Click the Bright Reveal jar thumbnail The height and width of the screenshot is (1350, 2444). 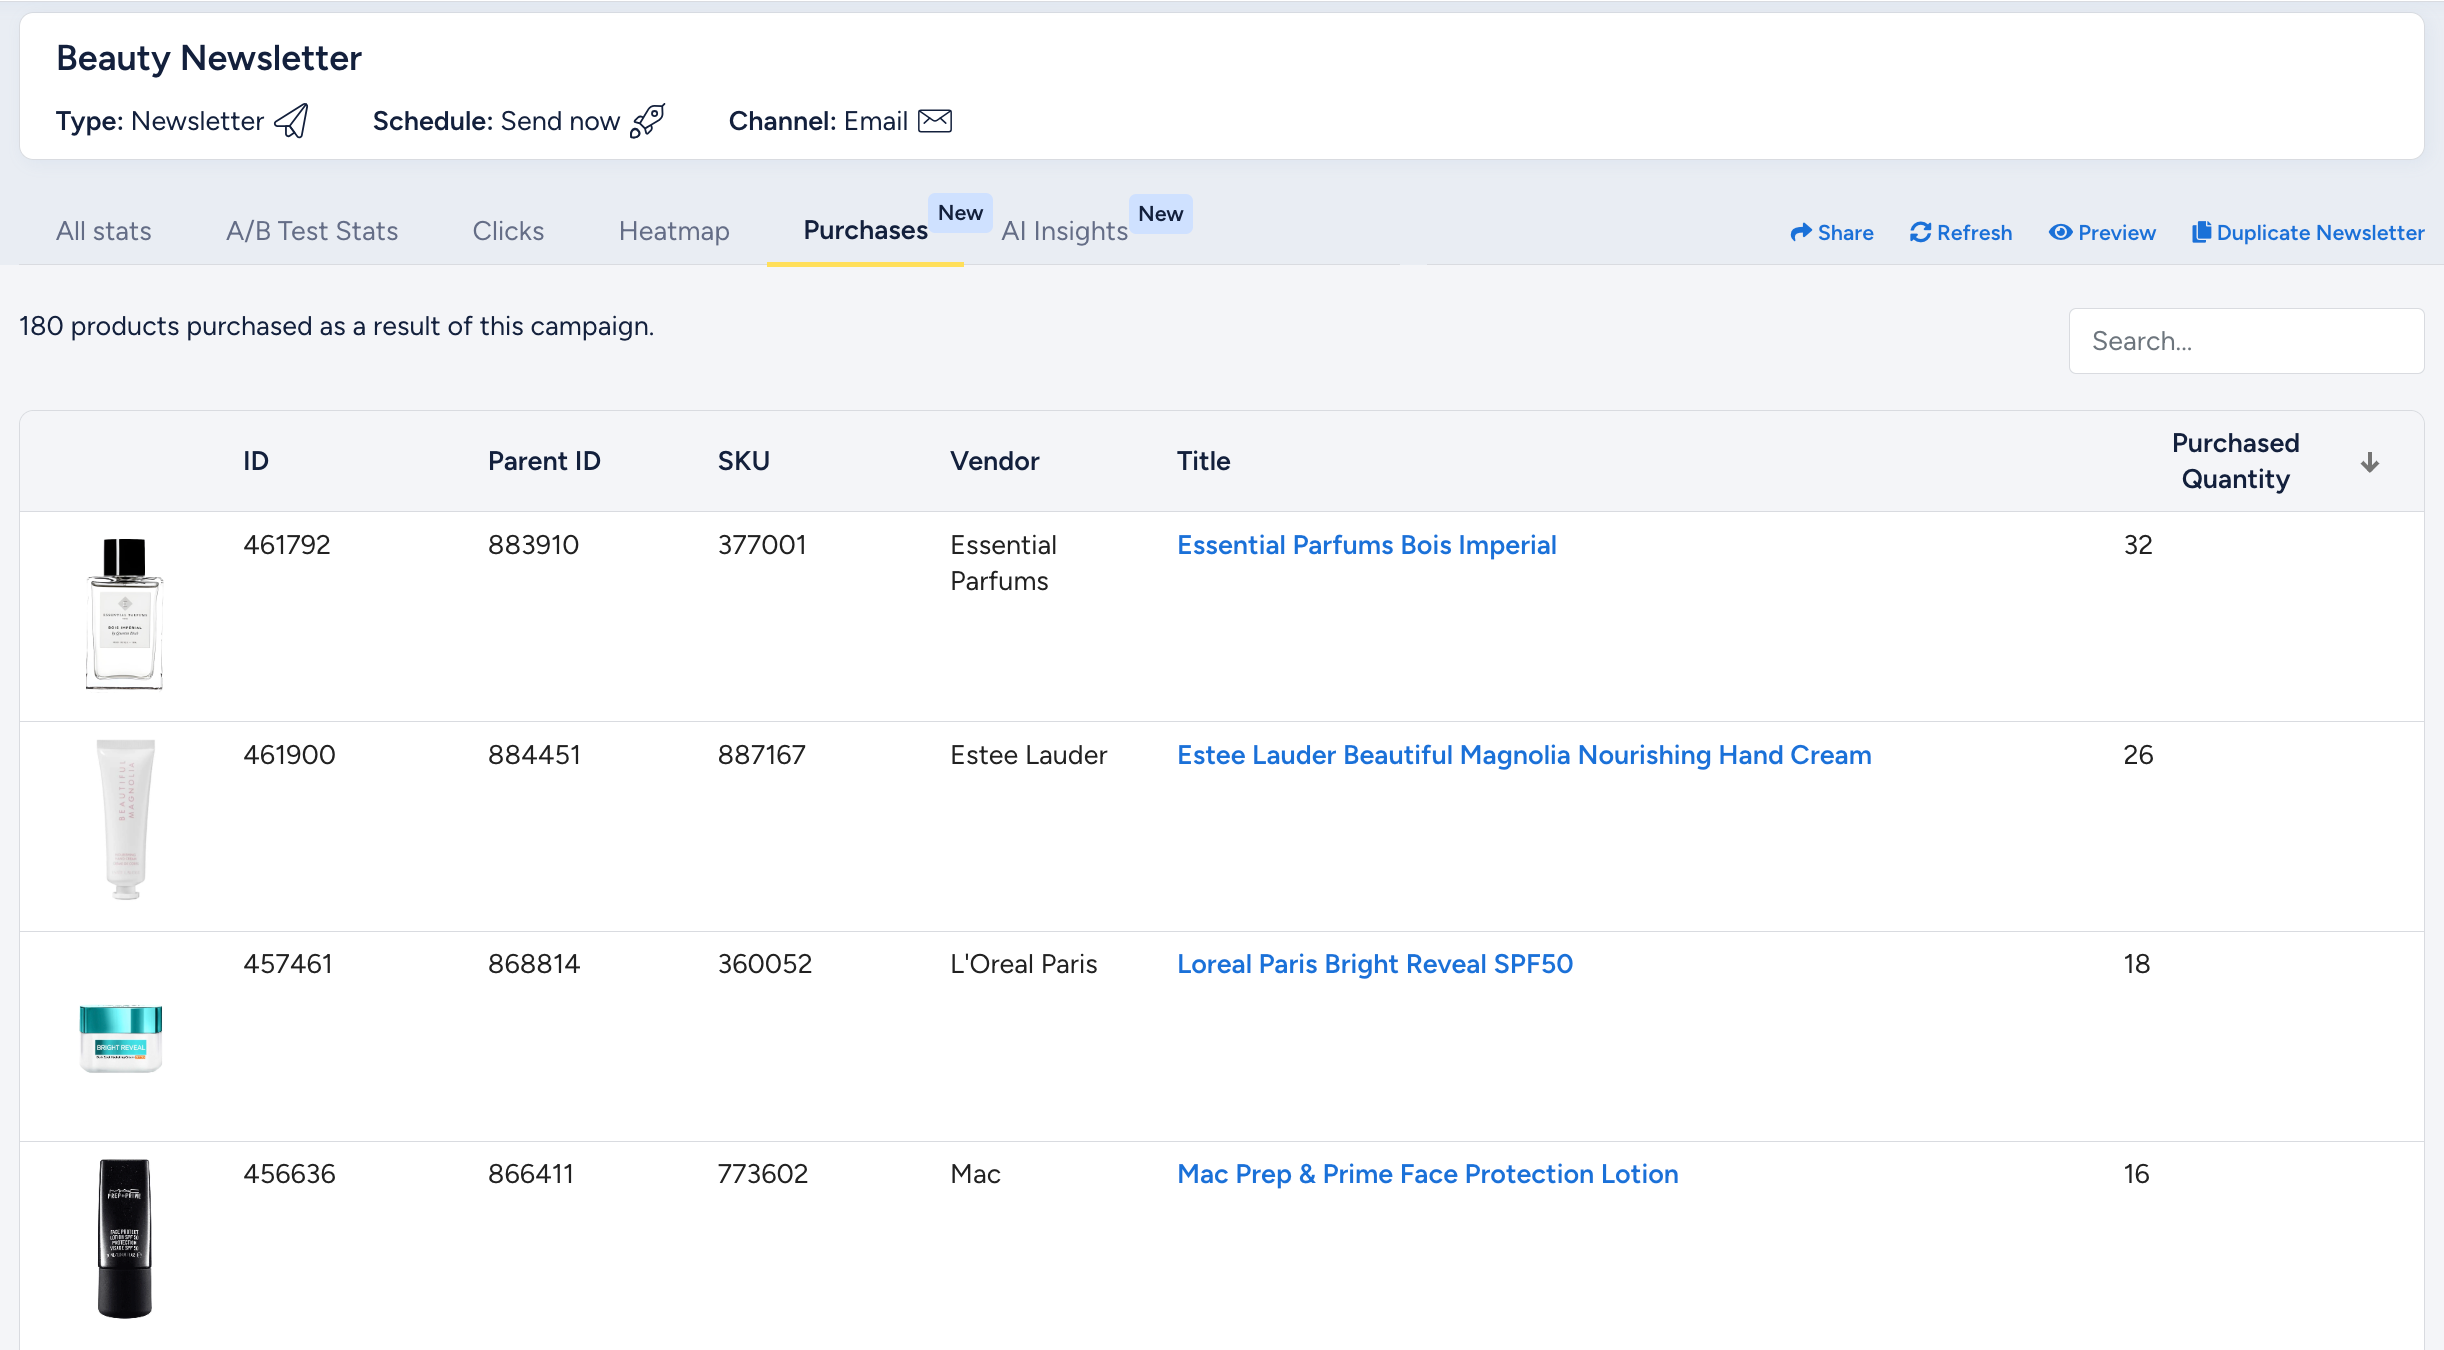(x=121, y=1038)
